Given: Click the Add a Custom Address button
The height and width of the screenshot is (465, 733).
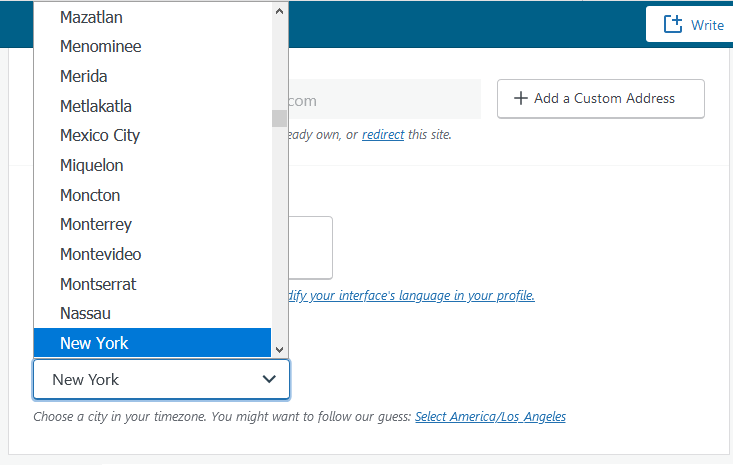Looking at the screenshot, I should 600,99.
